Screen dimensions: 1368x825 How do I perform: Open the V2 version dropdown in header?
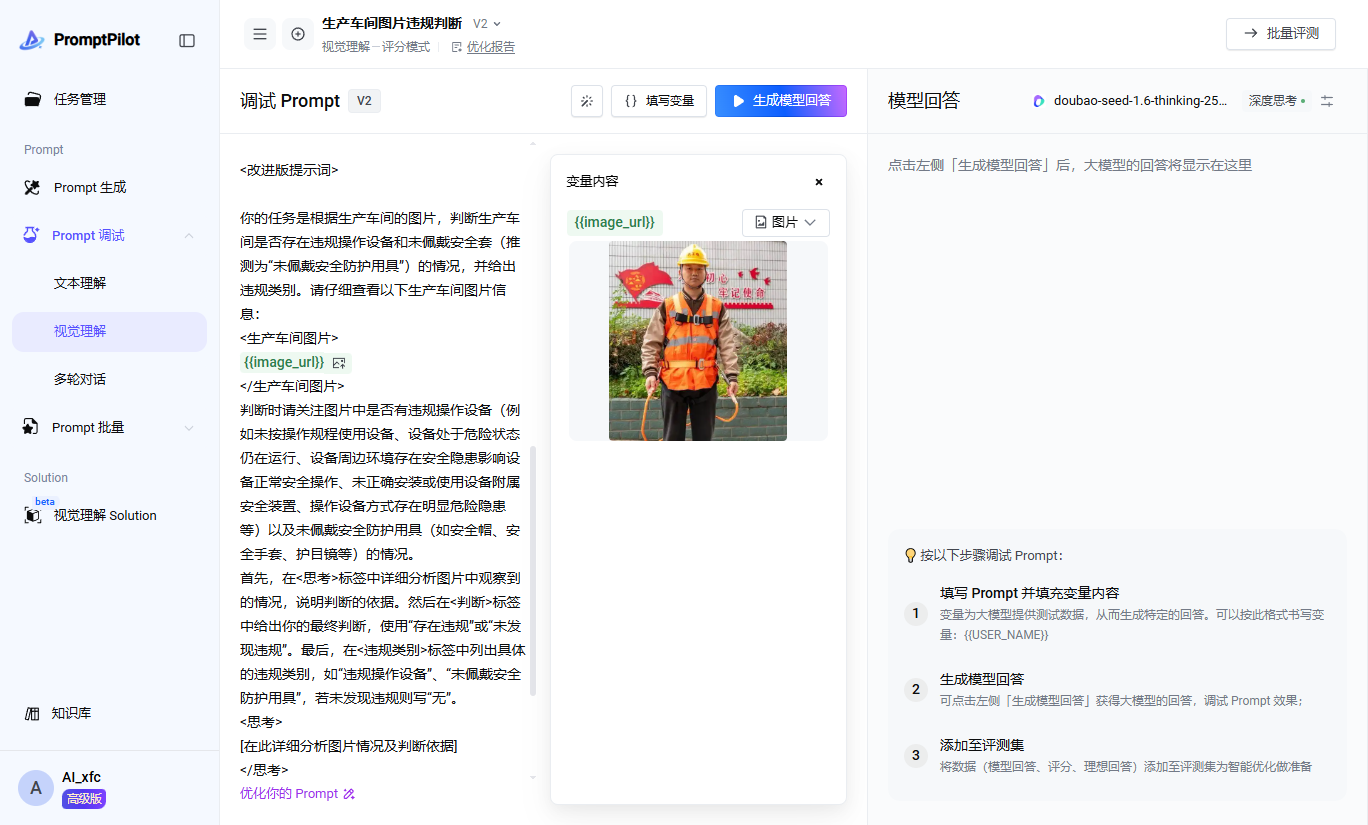coord(487,23)
